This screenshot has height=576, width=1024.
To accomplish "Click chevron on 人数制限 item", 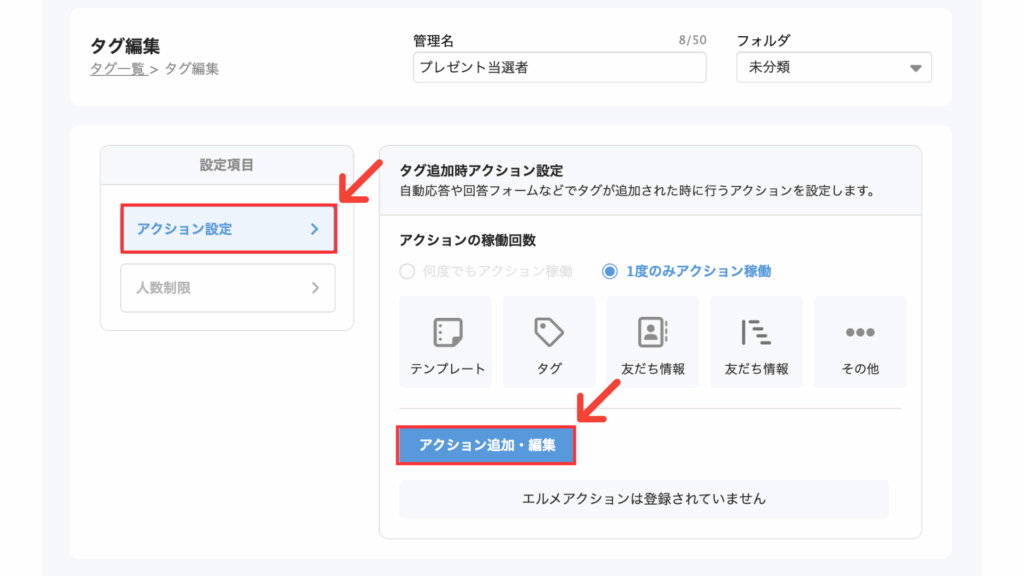I will tap(315, 288).
